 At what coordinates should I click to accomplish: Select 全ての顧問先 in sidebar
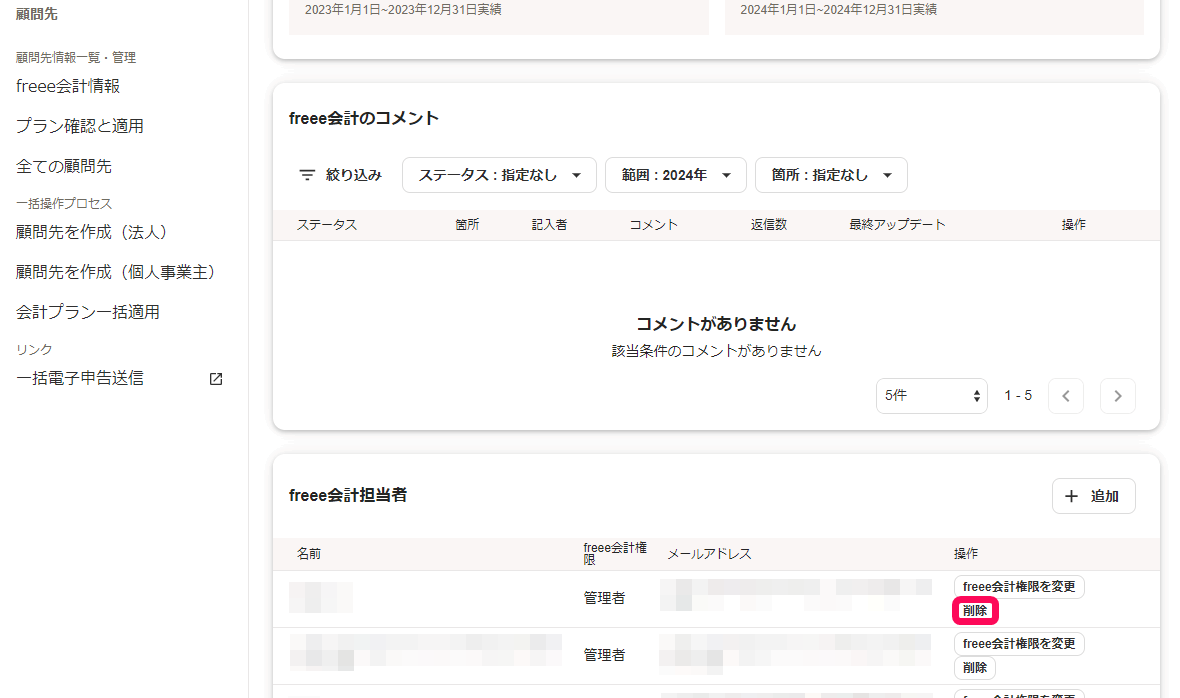coord(64,166)
